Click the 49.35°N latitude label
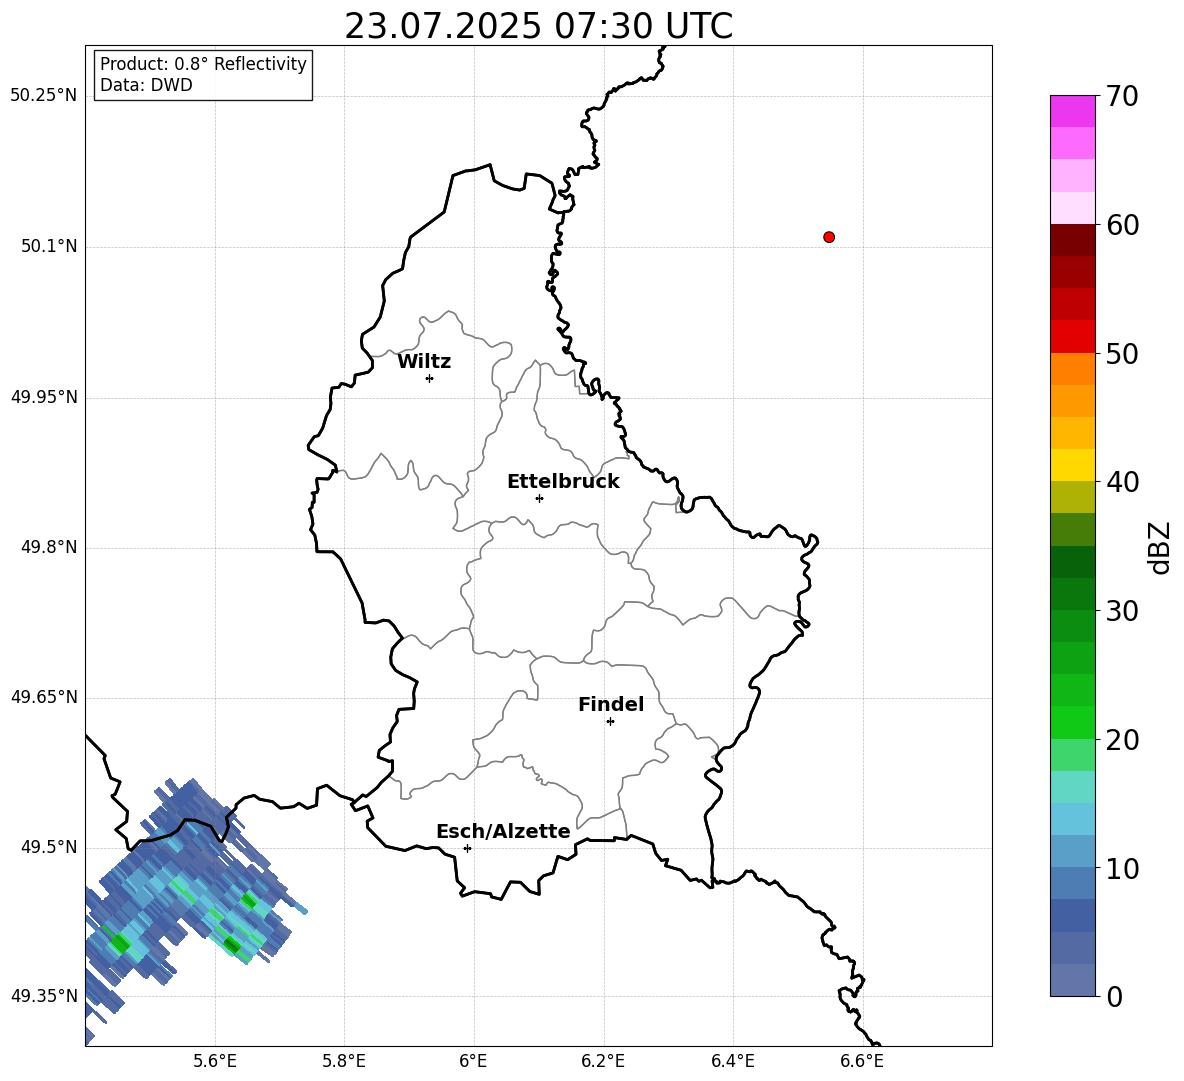This screenshot has width=1184, height=1081. point(44,996)
